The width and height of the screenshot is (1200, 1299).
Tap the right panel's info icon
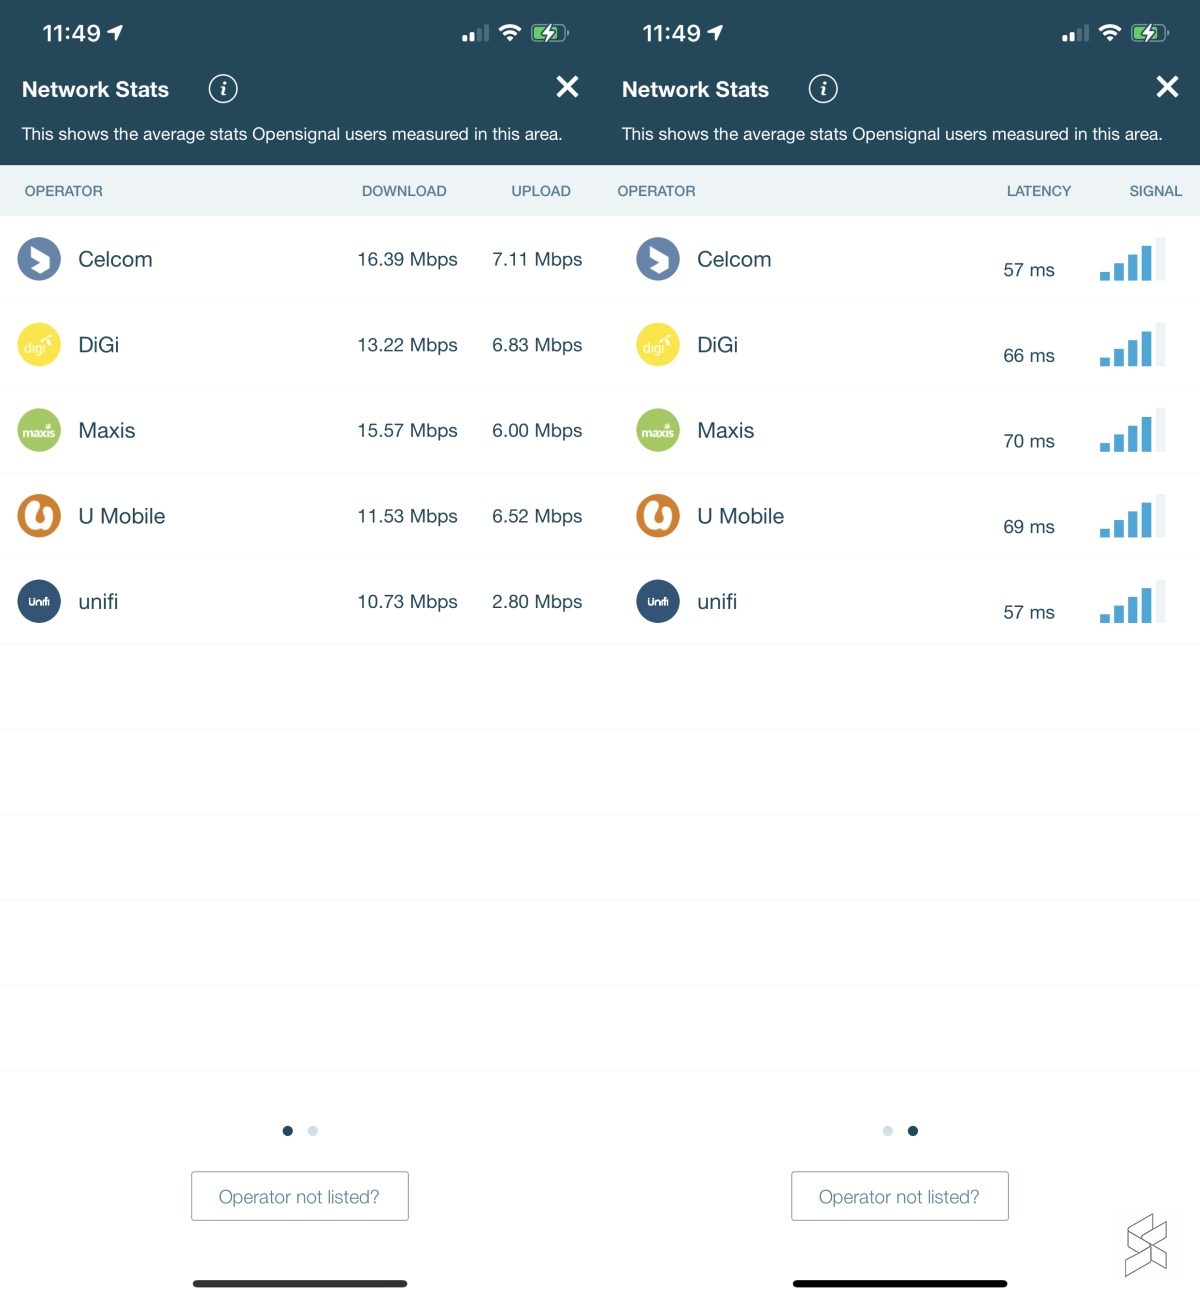pyautogui.click(x=823, y=88)
